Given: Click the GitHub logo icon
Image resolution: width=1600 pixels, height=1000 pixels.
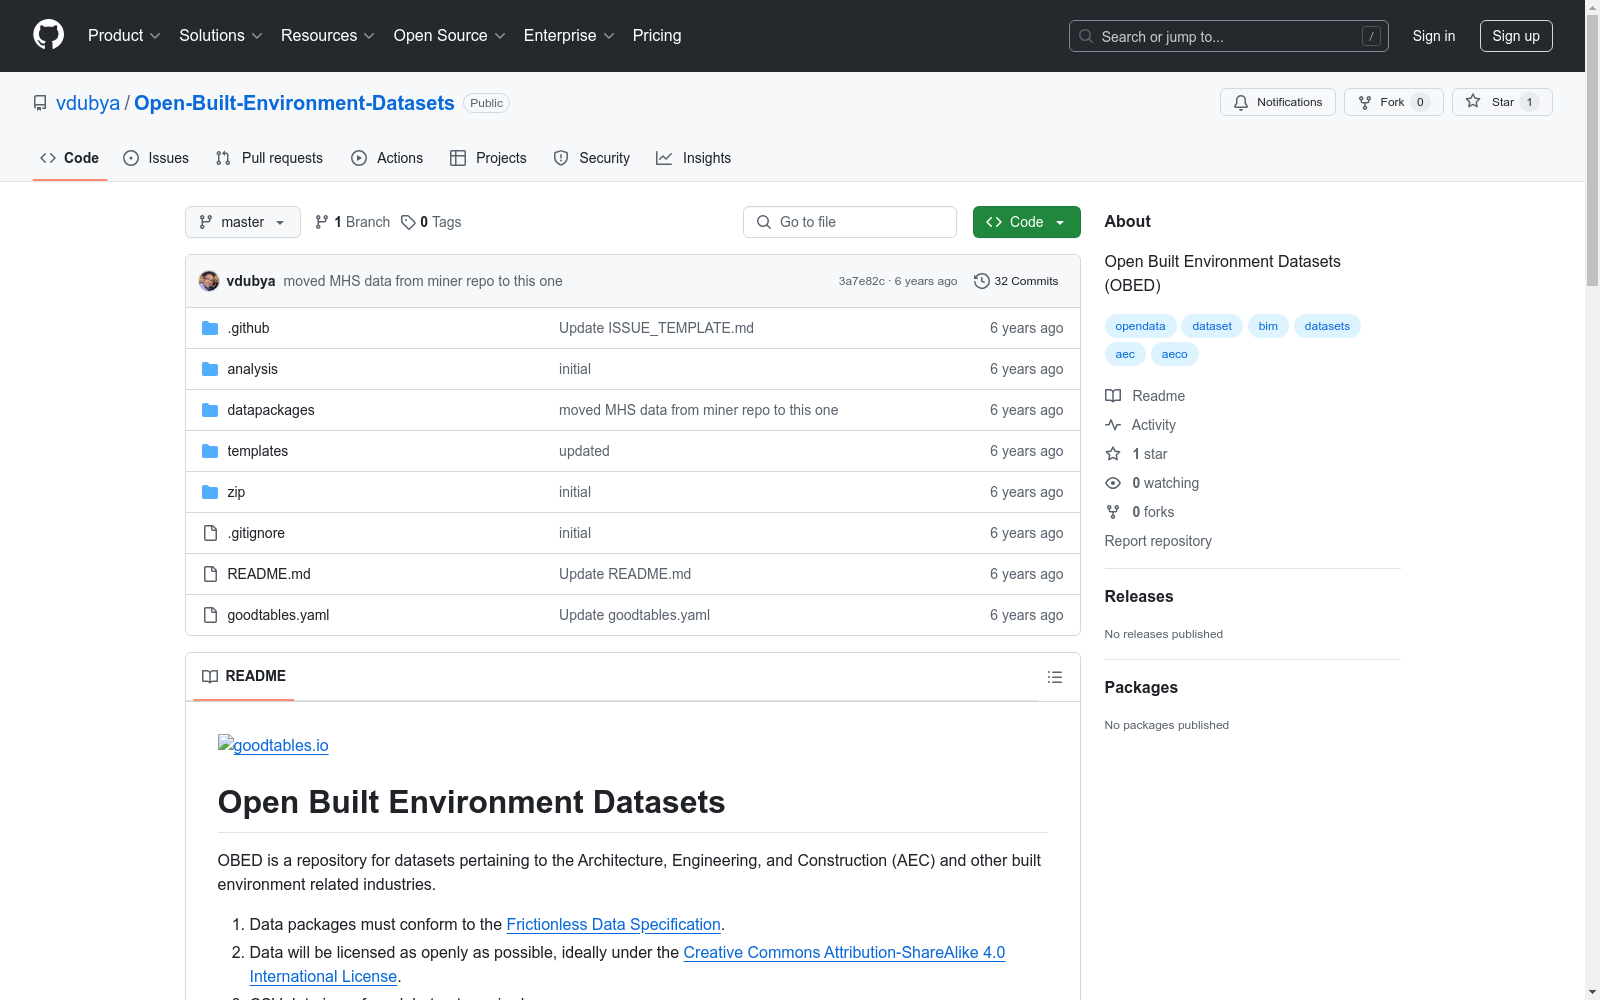Looking at the screenshot, I should click(48, 35).
